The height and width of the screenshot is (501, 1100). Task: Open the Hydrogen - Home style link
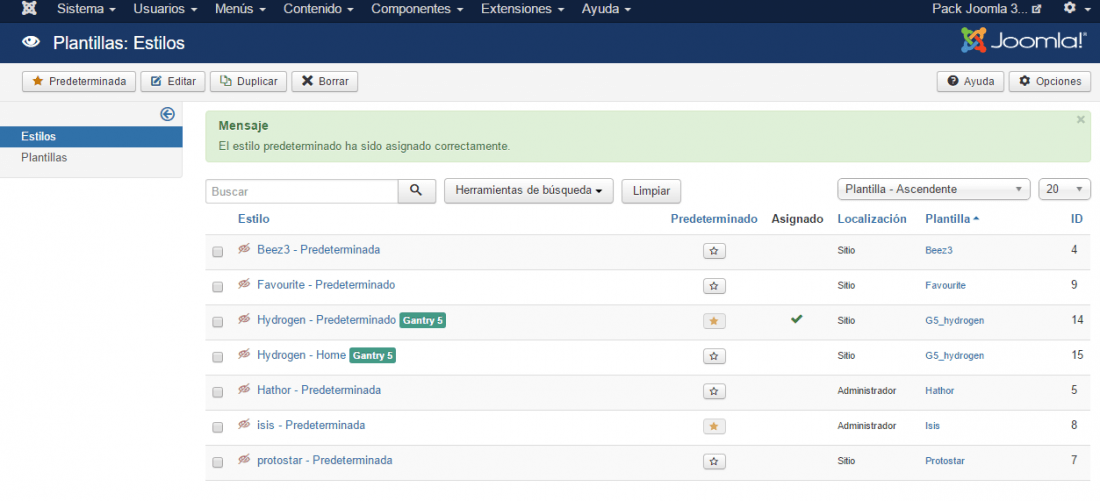pyautogui.click(x=302, y=356)
